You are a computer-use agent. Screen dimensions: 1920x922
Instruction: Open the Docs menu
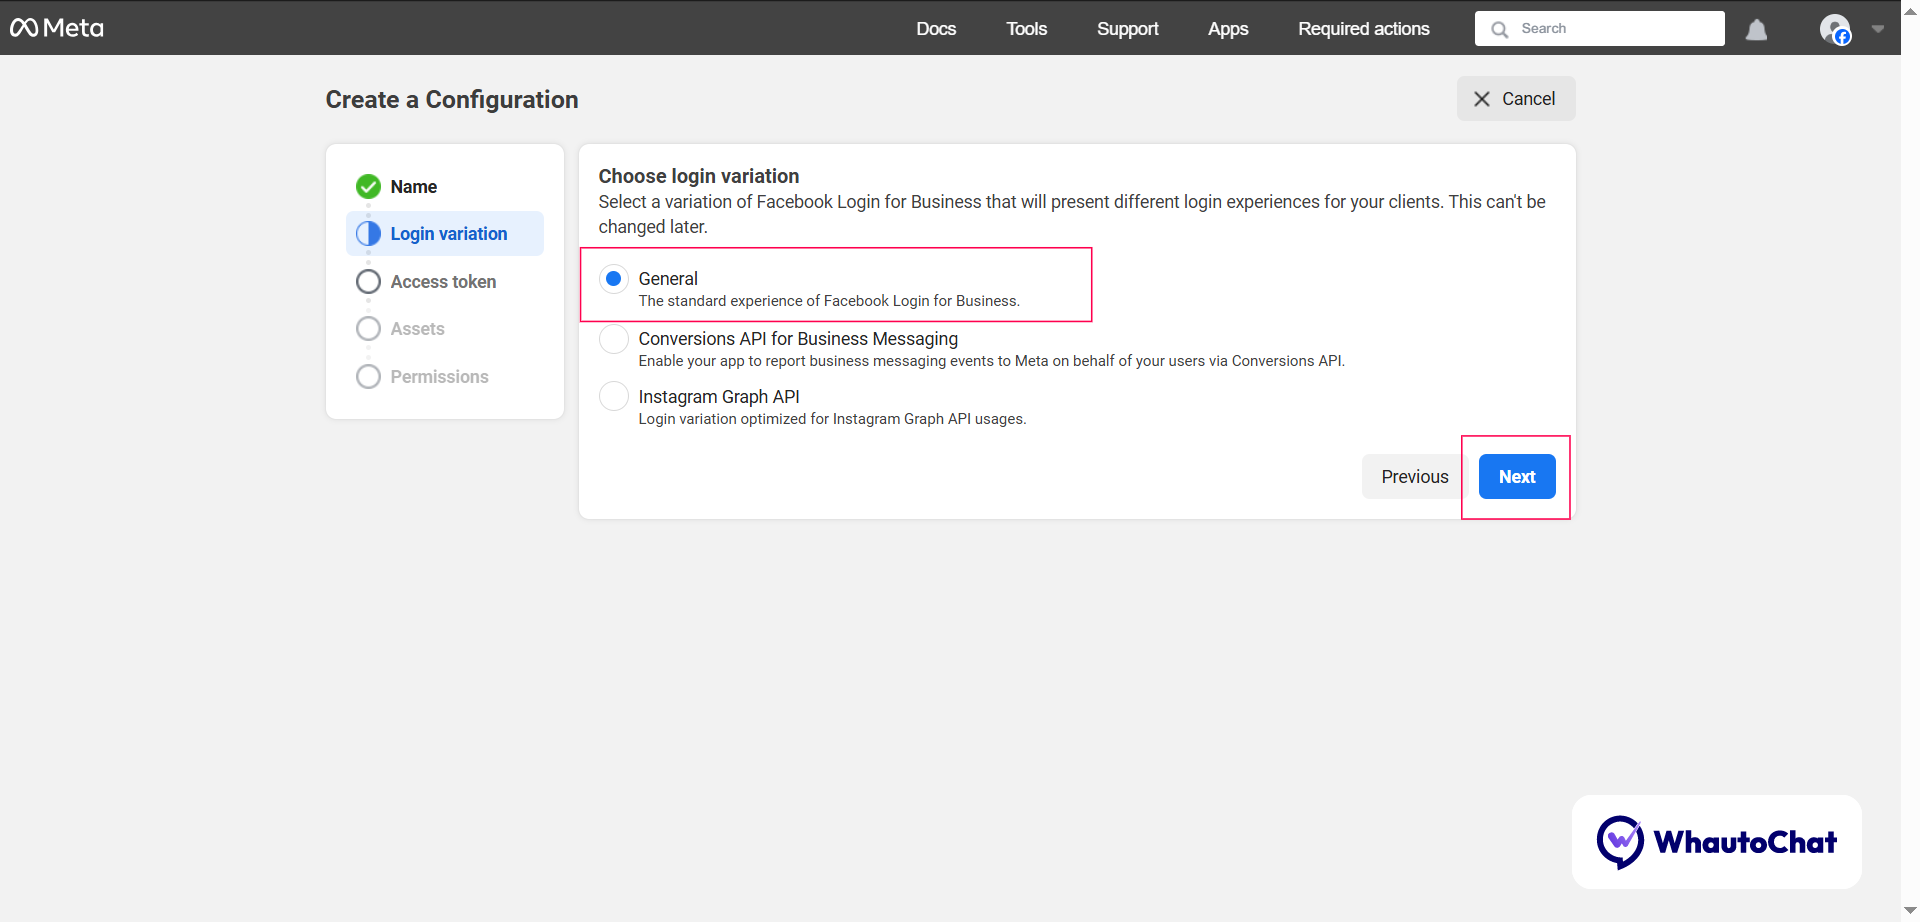(936, 29)
